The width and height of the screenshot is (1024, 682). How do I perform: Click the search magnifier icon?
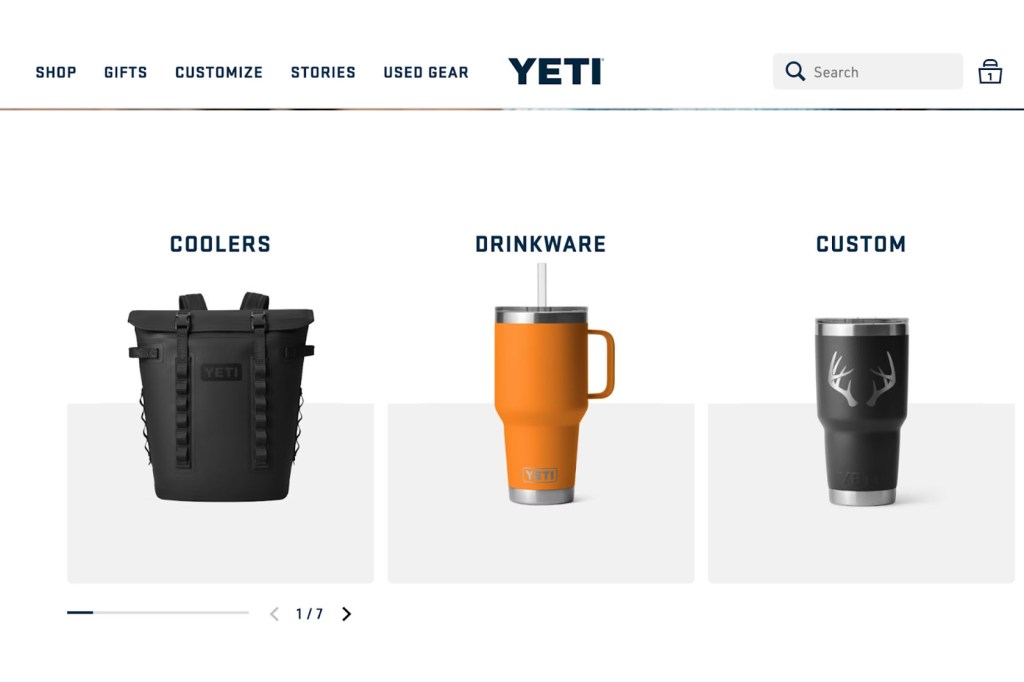(x=795, y=71)
